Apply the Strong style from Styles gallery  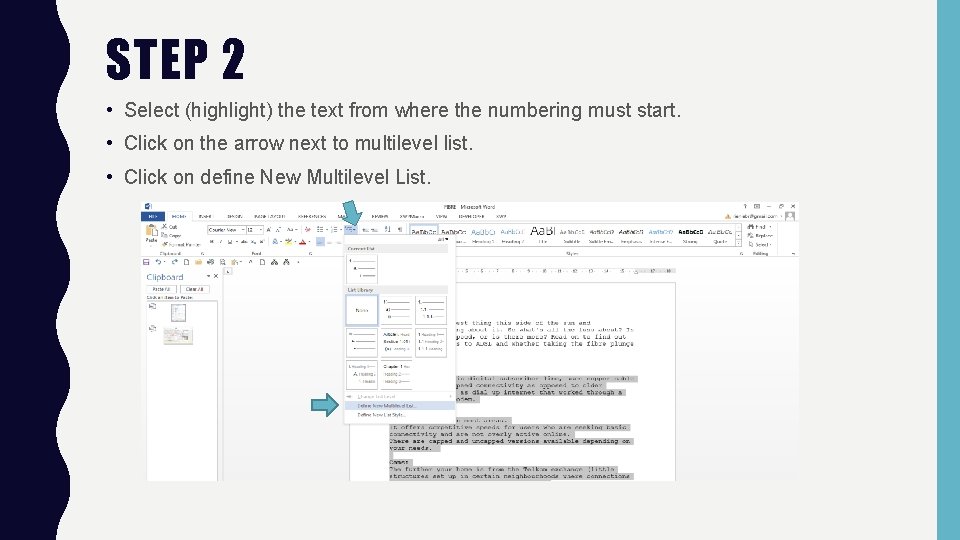tap(691, 235)
